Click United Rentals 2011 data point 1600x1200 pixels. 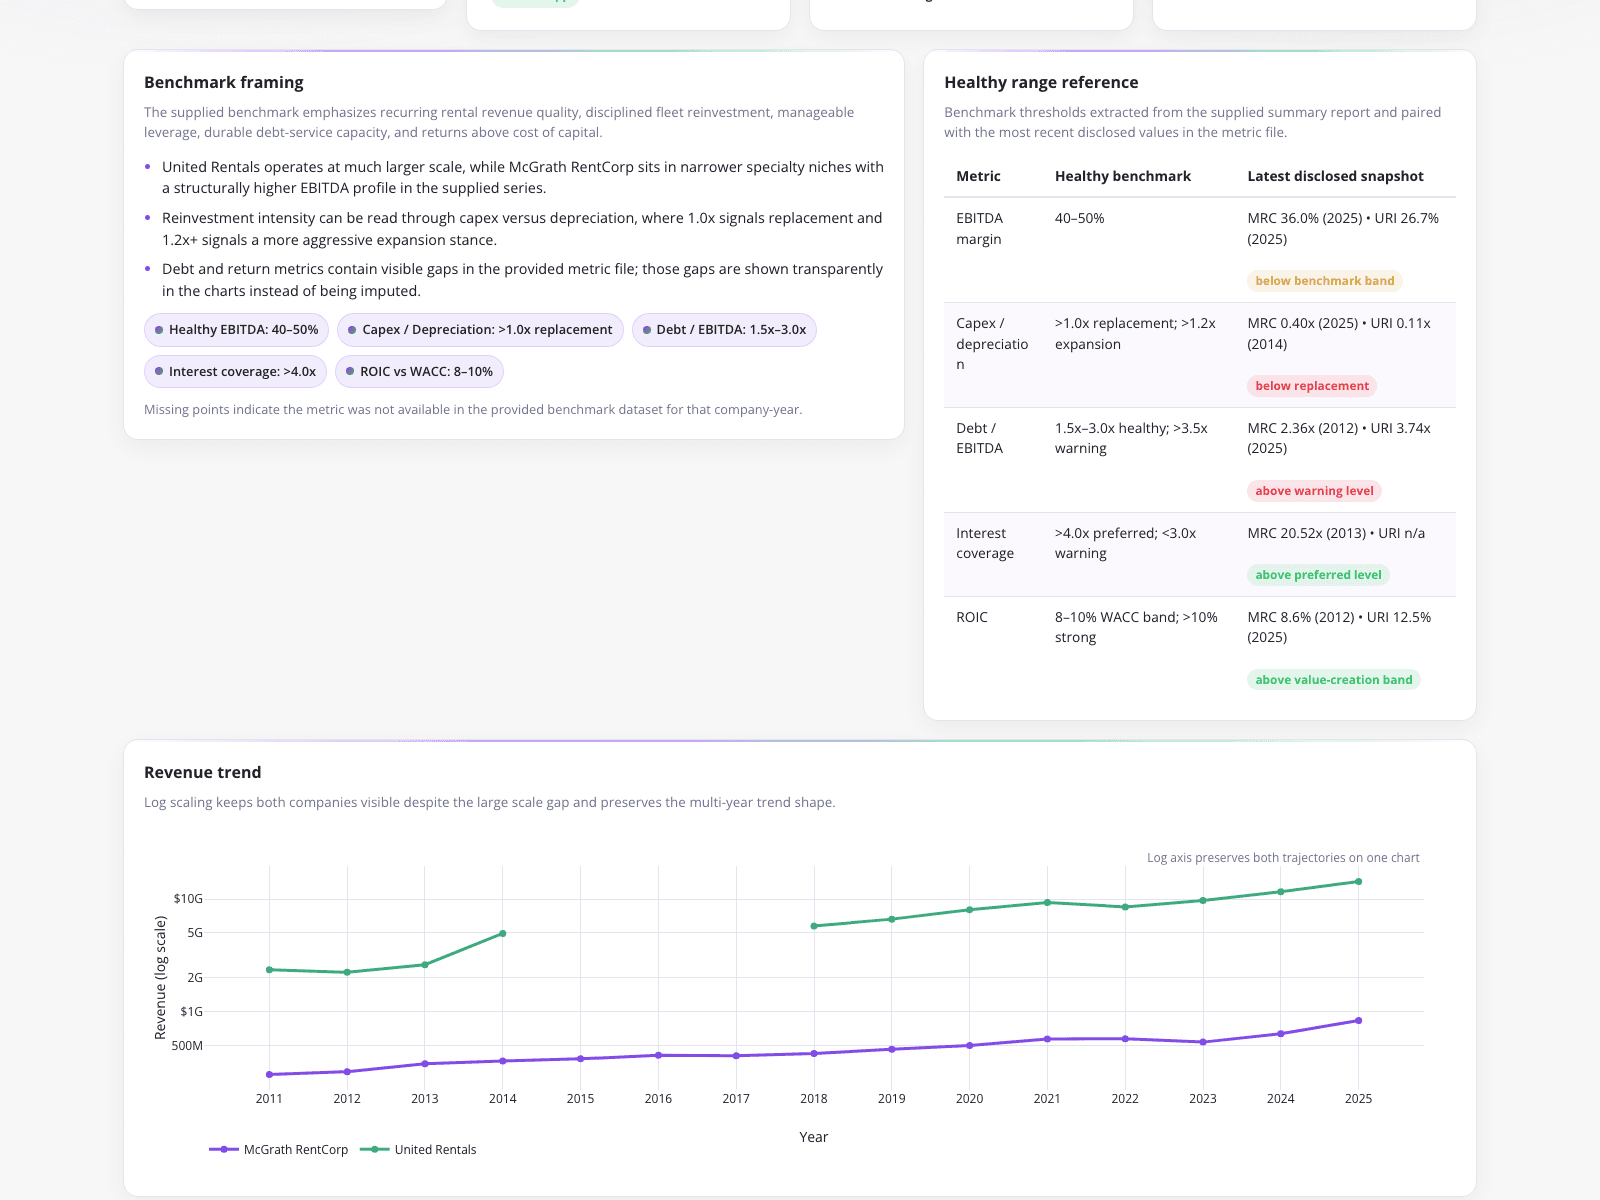pyautogui.click(x=269, y=970)
